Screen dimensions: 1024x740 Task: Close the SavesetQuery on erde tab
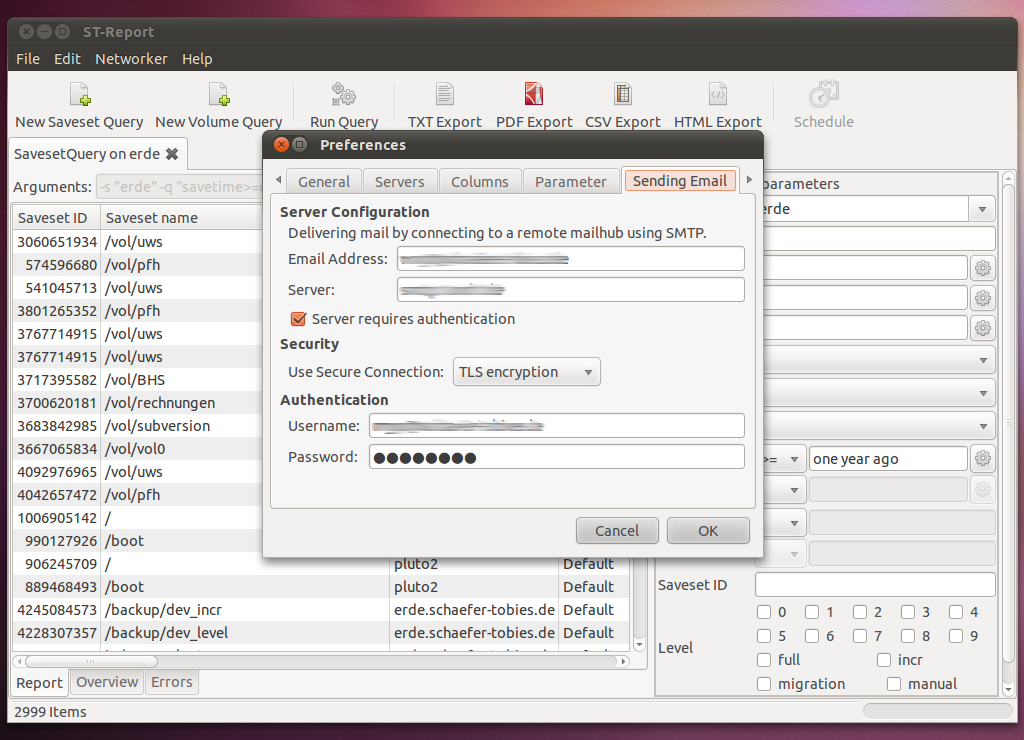pyautogui.click(x=172, y=154)
